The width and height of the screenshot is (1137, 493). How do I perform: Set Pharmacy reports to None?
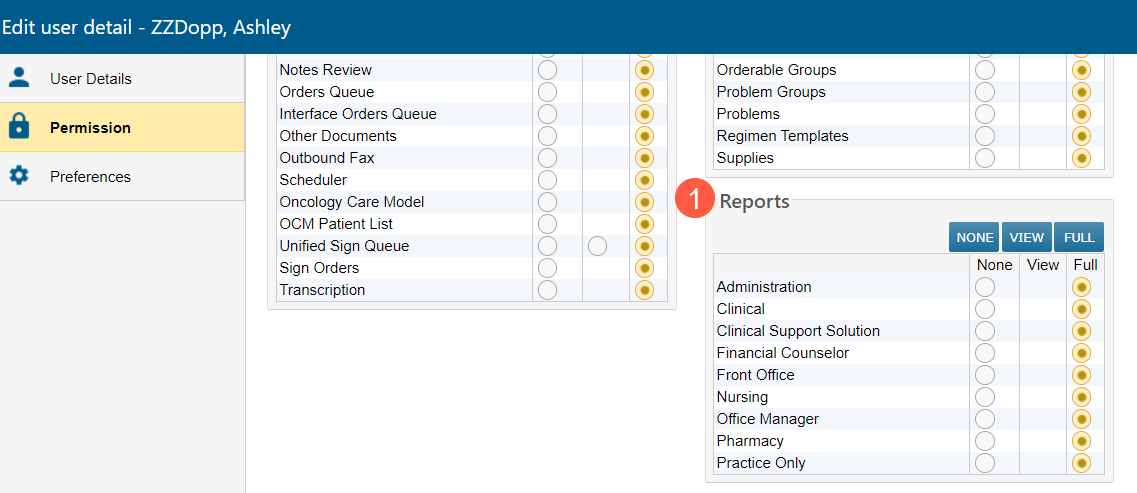point(985,441)
